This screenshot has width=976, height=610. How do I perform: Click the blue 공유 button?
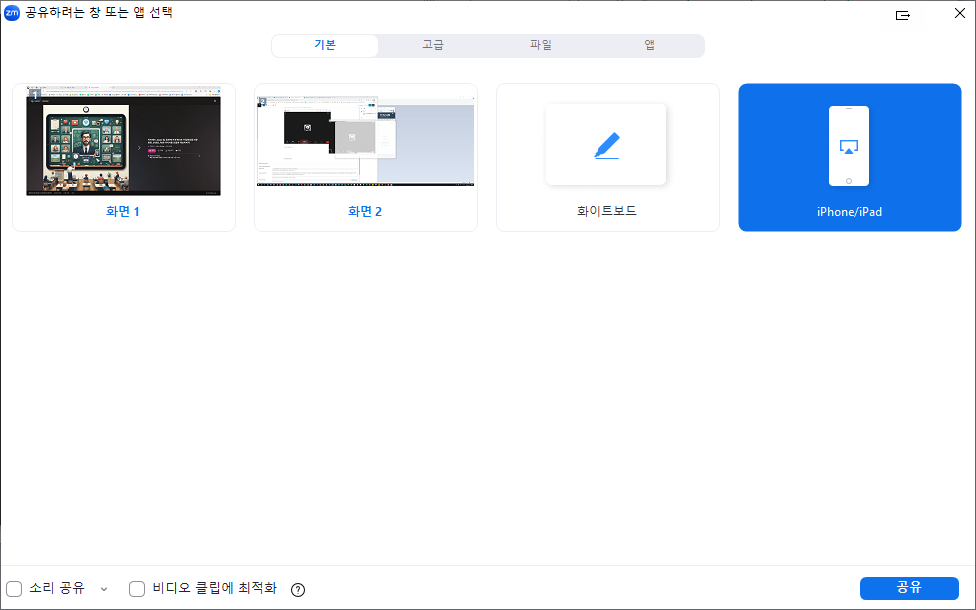pyautogui.click(x=909, y=588)
